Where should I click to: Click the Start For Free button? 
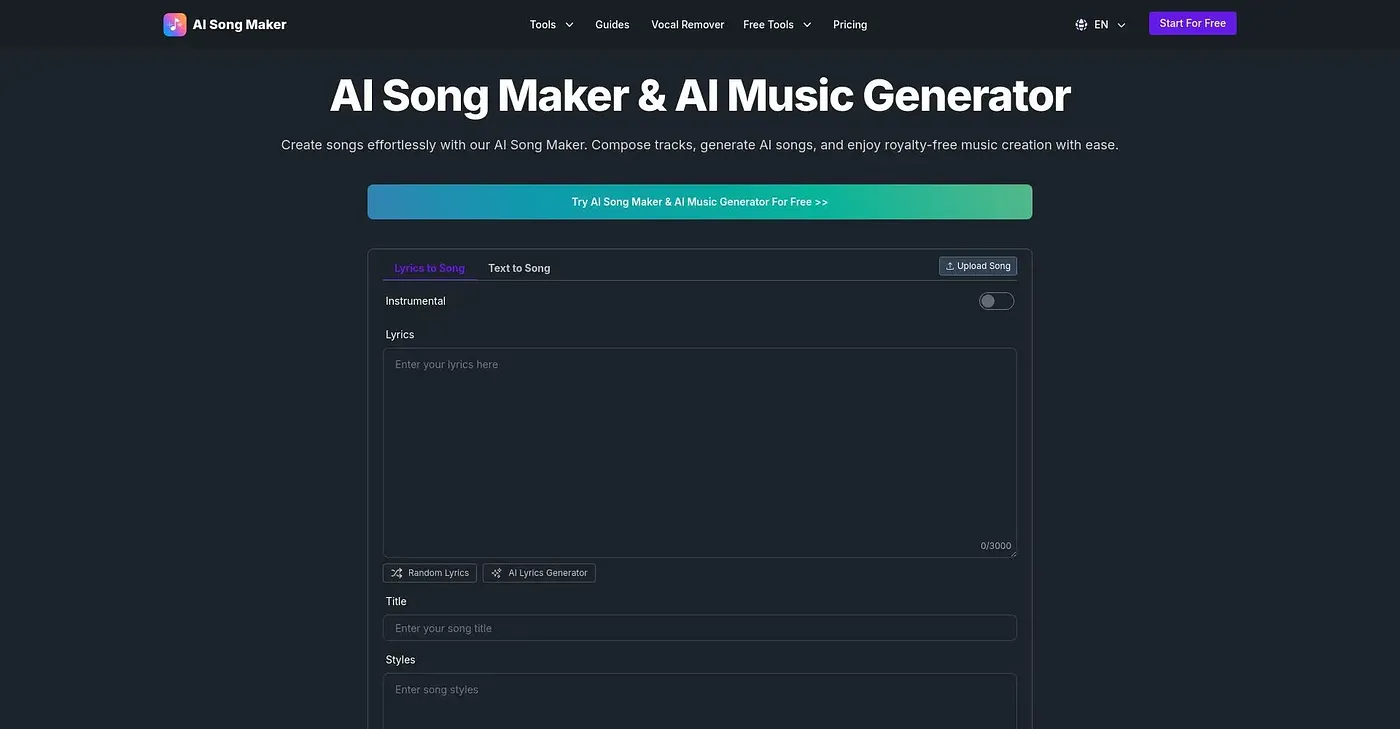1193,23
